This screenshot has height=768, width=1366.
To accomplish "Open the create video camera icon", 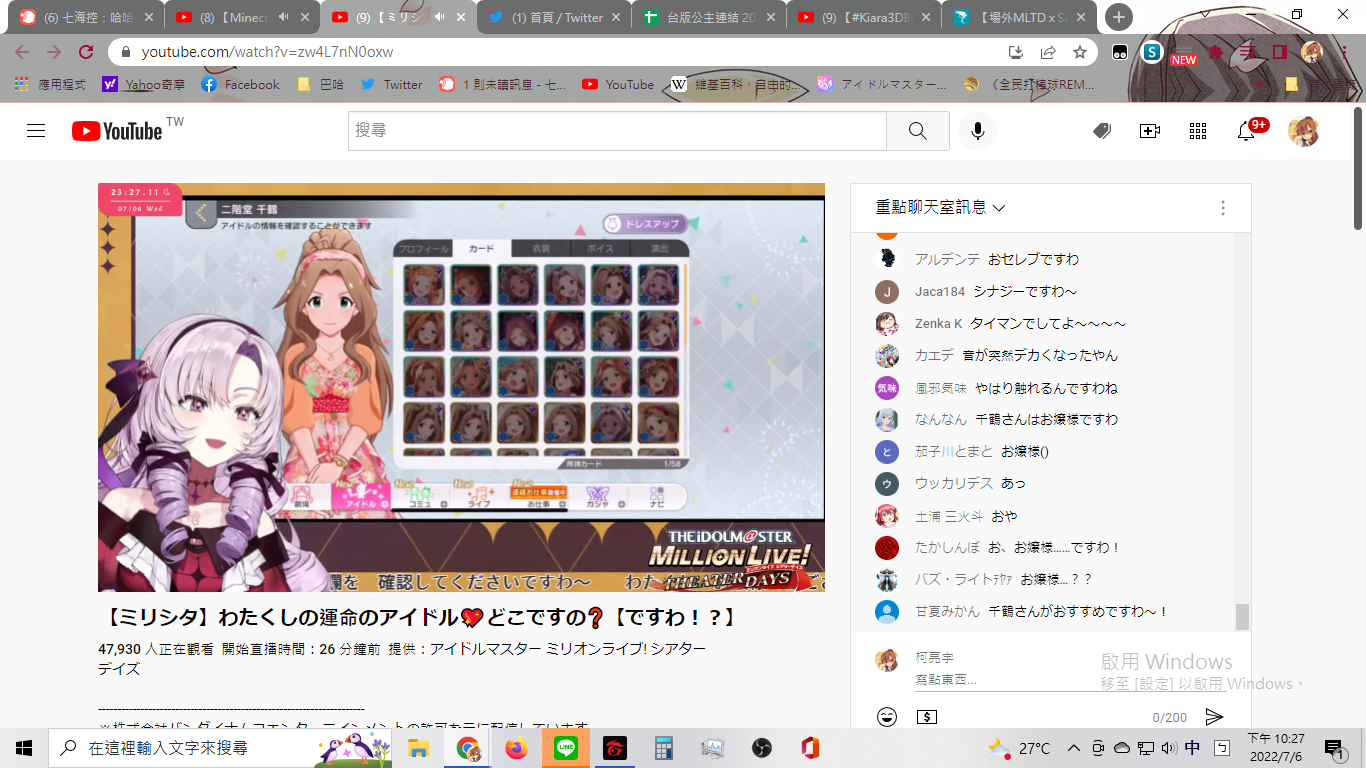I will tap(1150, 131).
